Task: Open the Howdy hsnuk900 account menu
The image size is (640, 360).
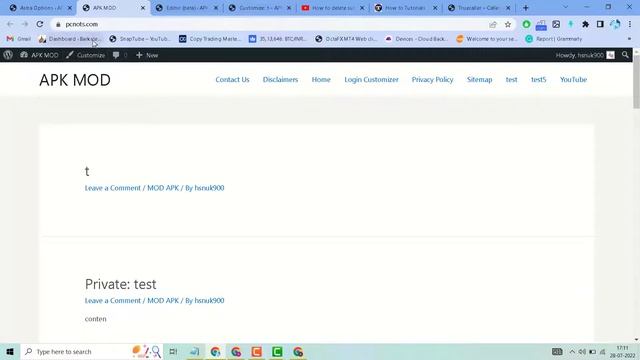Action: pos(585,55)
